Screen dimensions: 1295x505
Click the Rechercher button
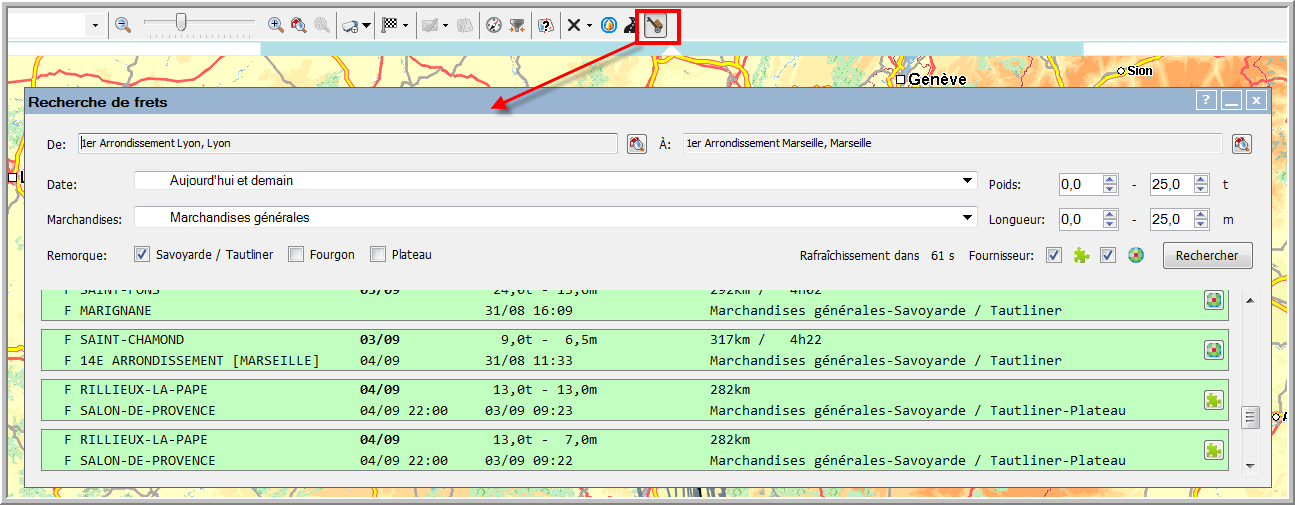click(x=1207, y=256)
